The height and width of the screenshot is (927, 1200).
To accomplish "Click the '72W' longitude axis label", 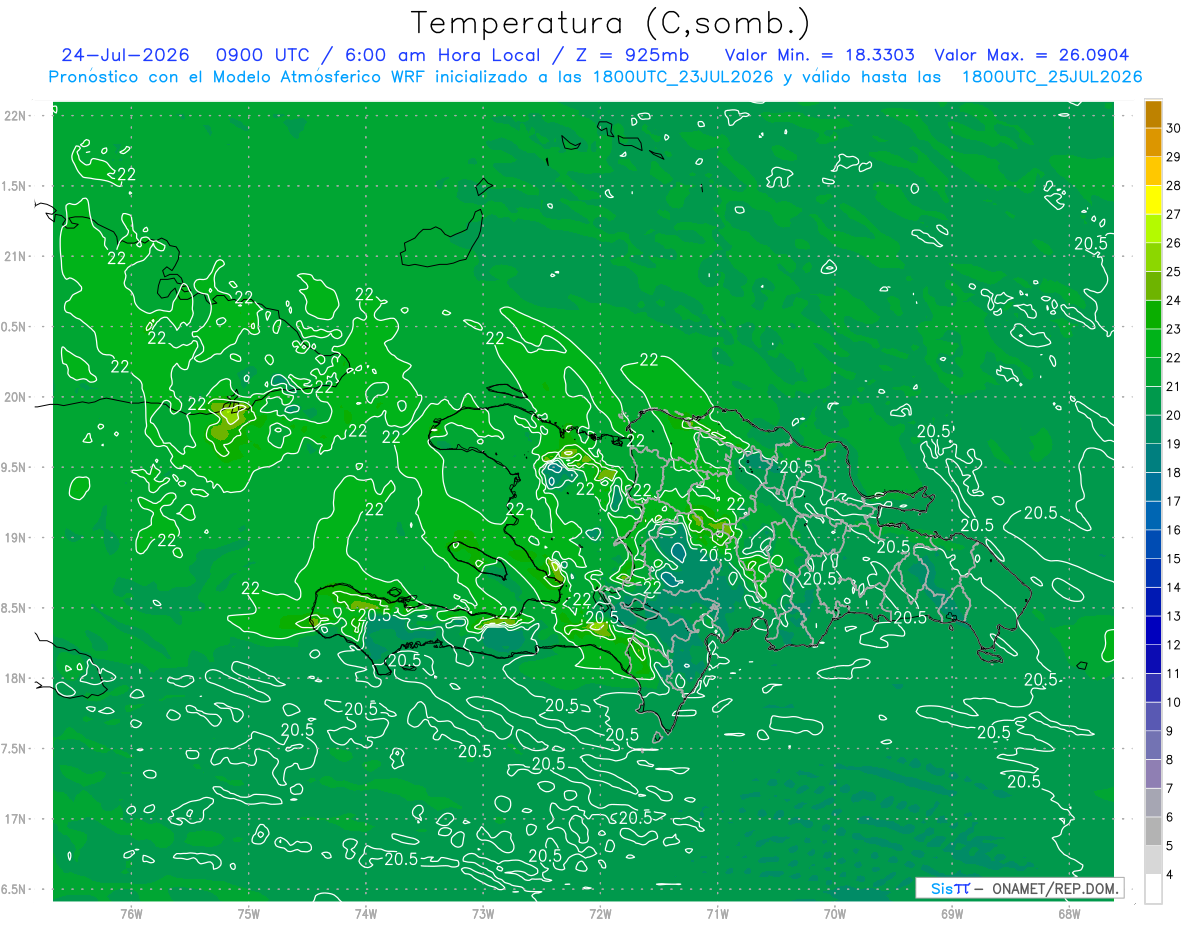I will (x=600, y=914).
